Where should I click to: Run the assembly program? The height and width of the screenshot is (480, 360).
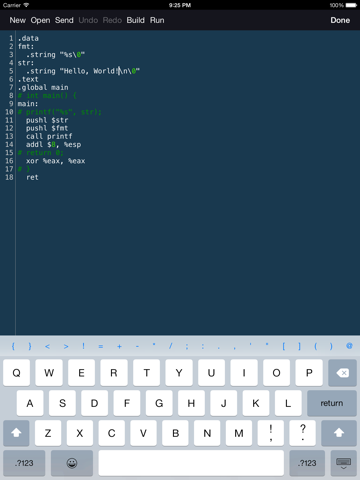(x=157, y=20)
